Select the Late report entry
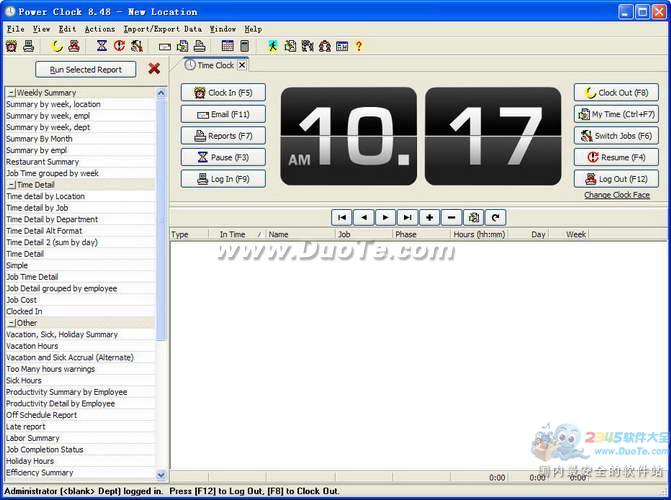671x500 pixels. [80, 427]
